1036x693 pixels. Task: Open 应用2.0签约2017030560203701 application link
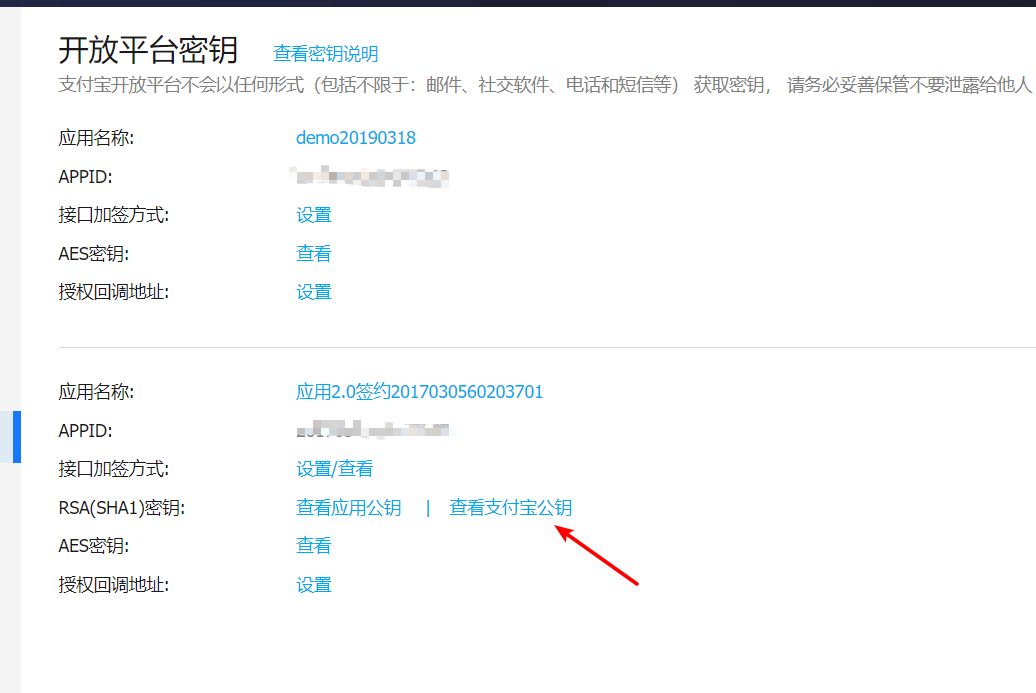419,392
